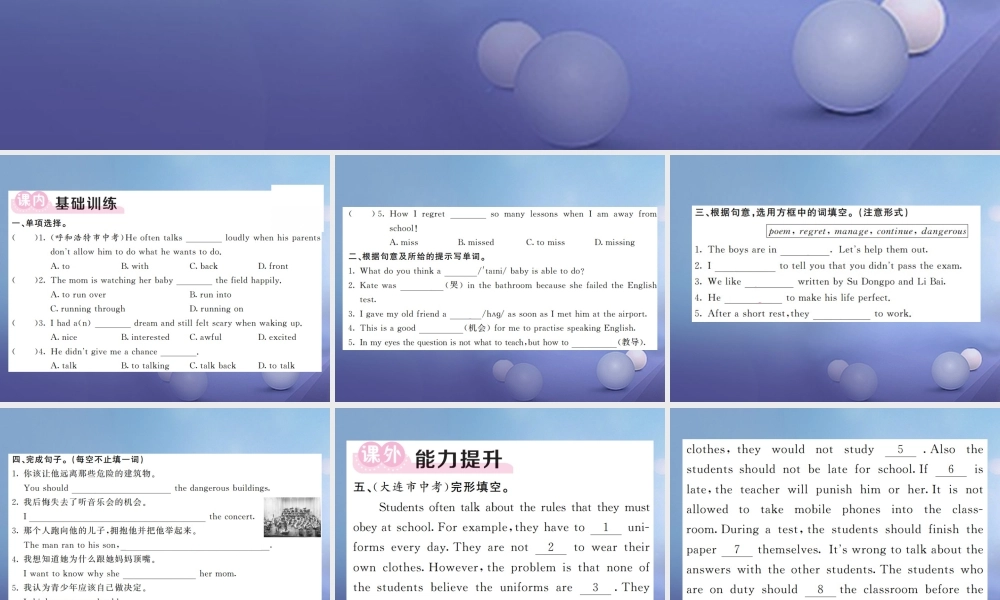
Task: Choose option 'B. with' in question 1
Action: (135, 266)
